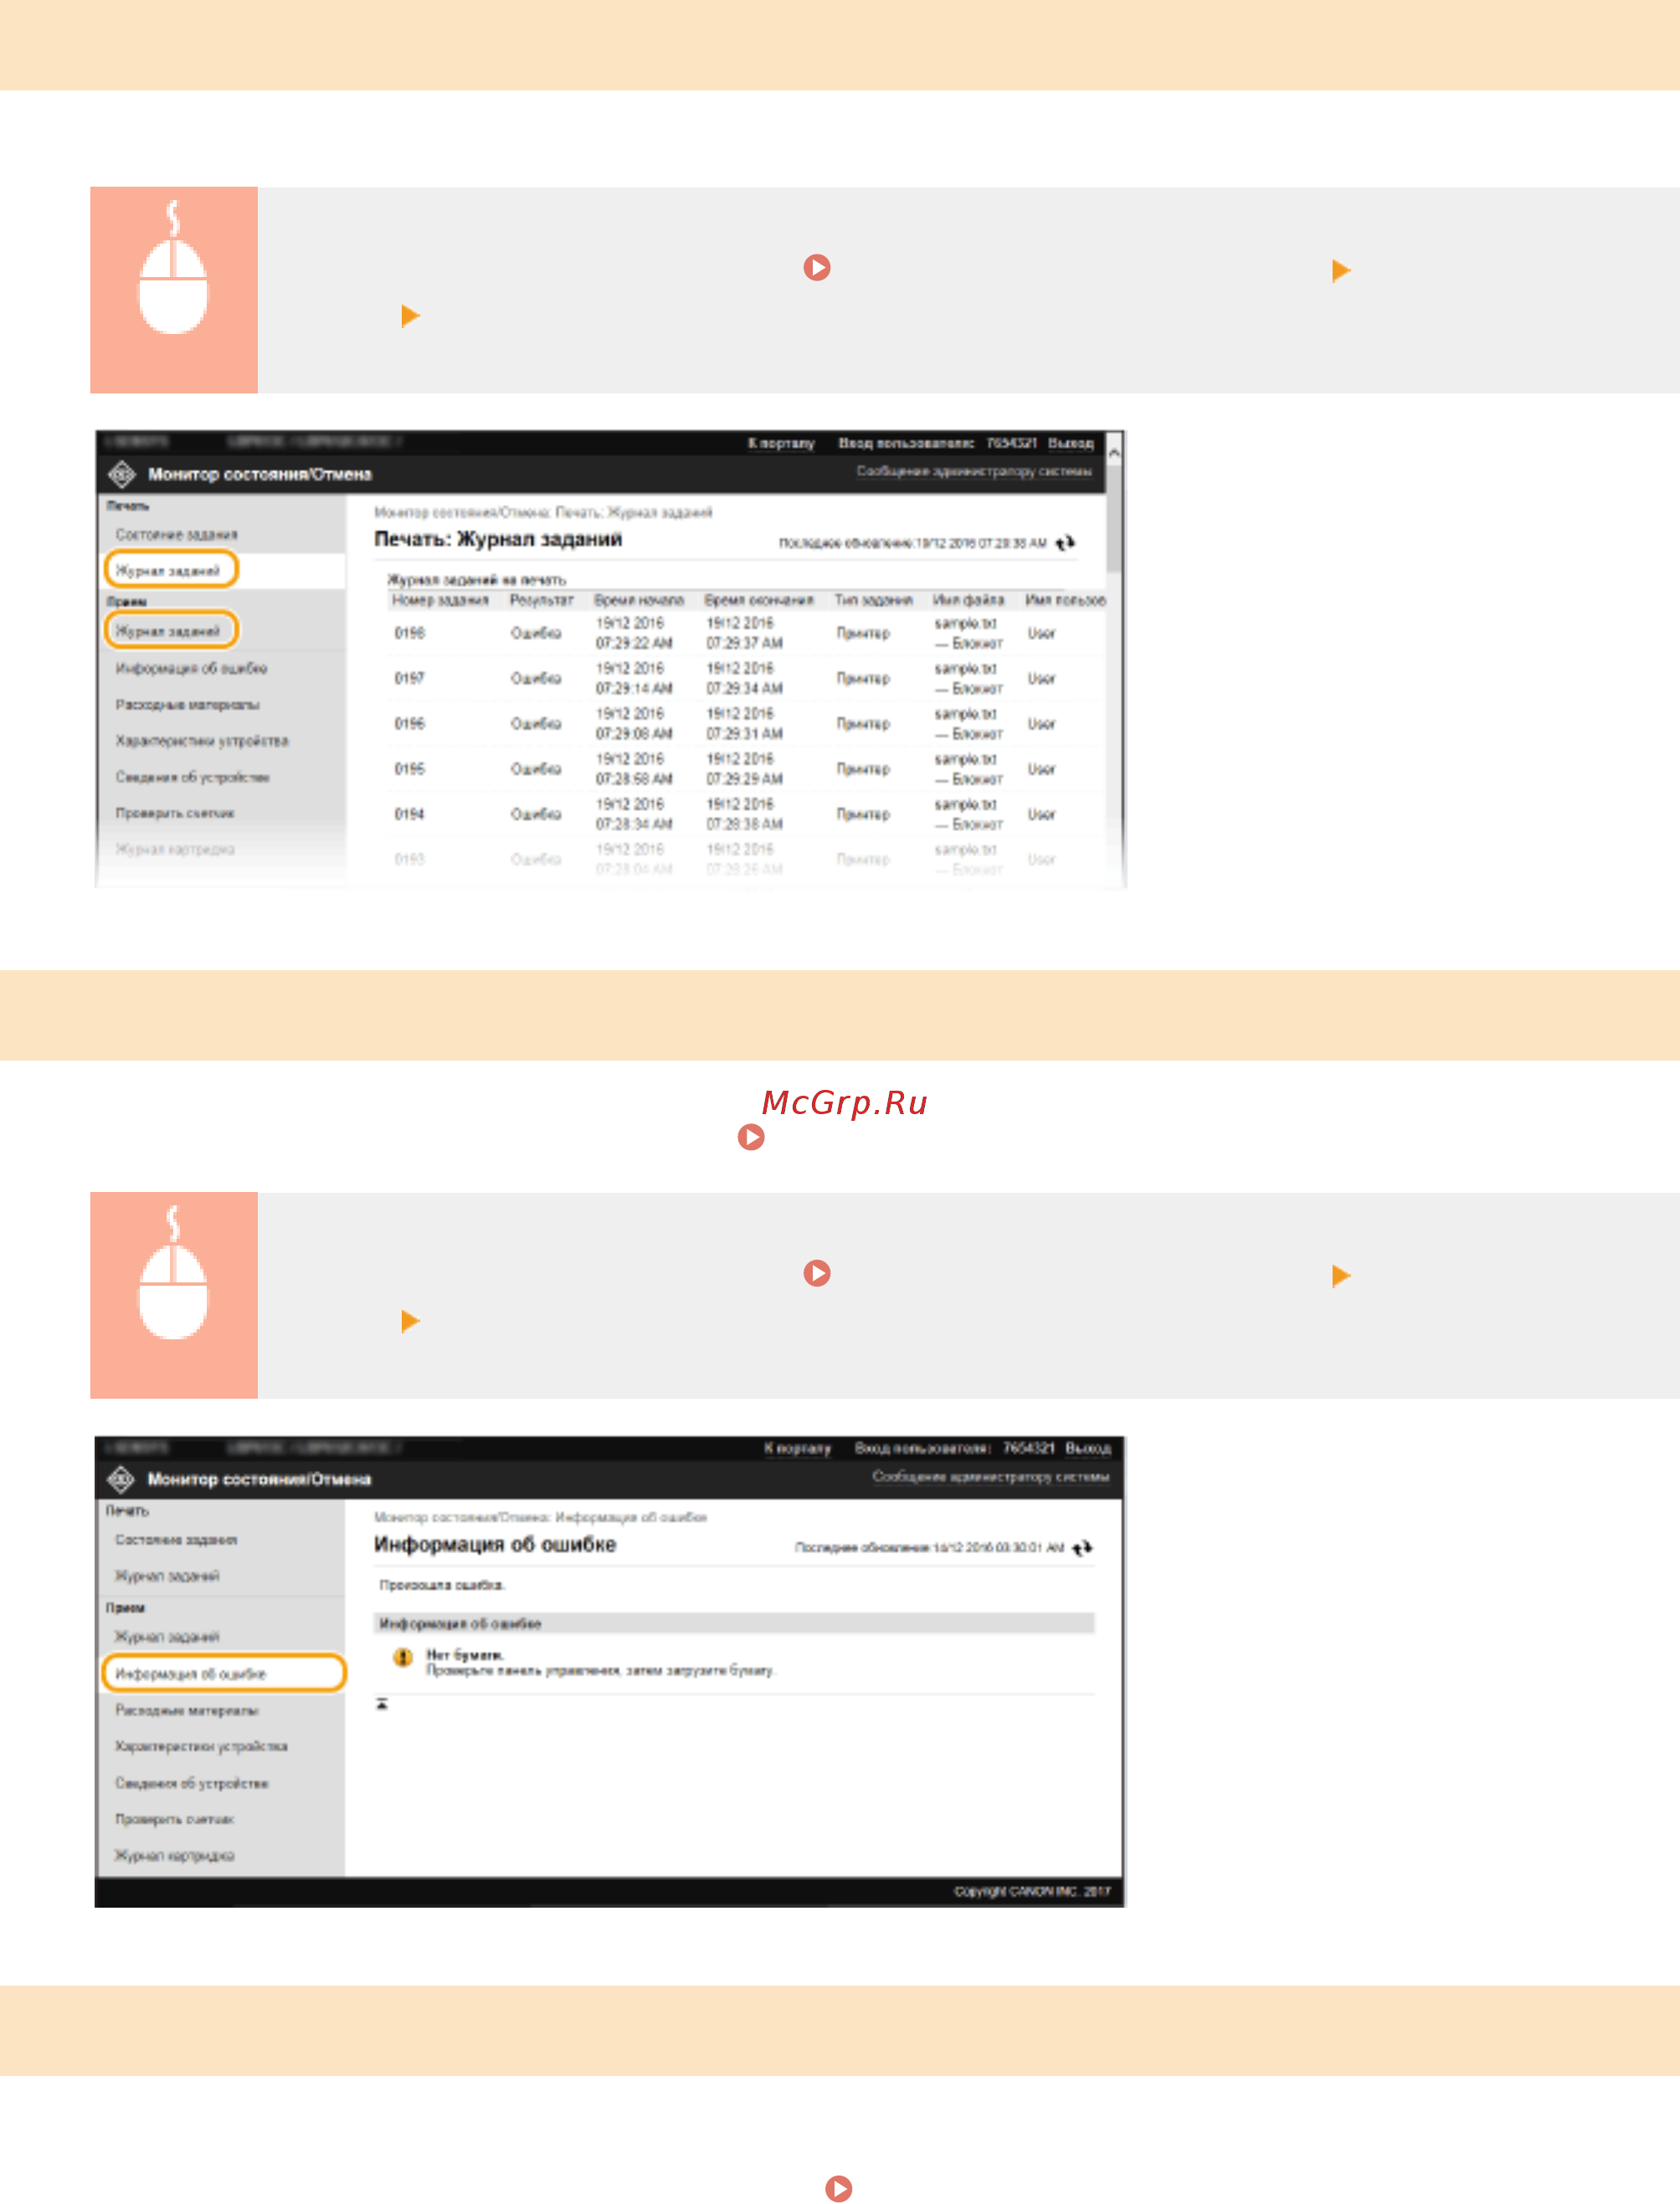Select 'Журнал заданий' under Печать on the error information page
This screenshot has width=1680, height=2204.
coord(167,1576)
